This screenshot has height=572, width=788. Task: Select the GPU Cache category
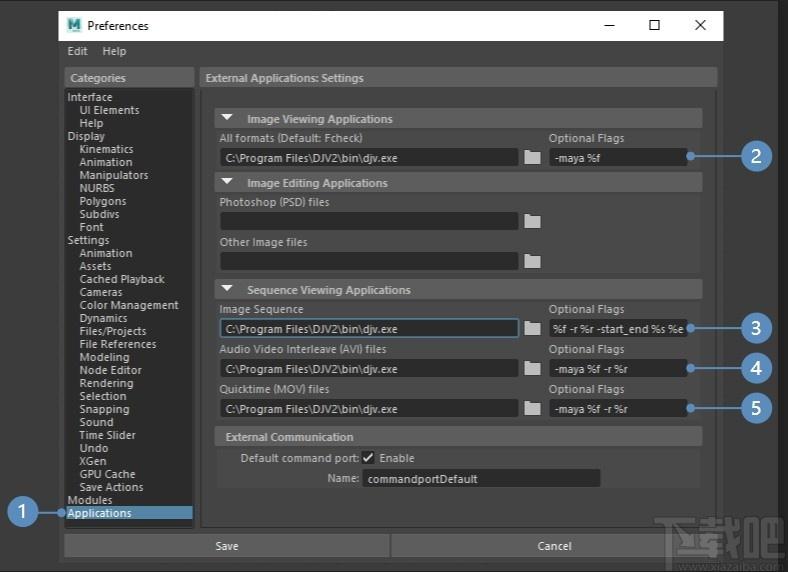pyautogui.click(x=107, y=474)
